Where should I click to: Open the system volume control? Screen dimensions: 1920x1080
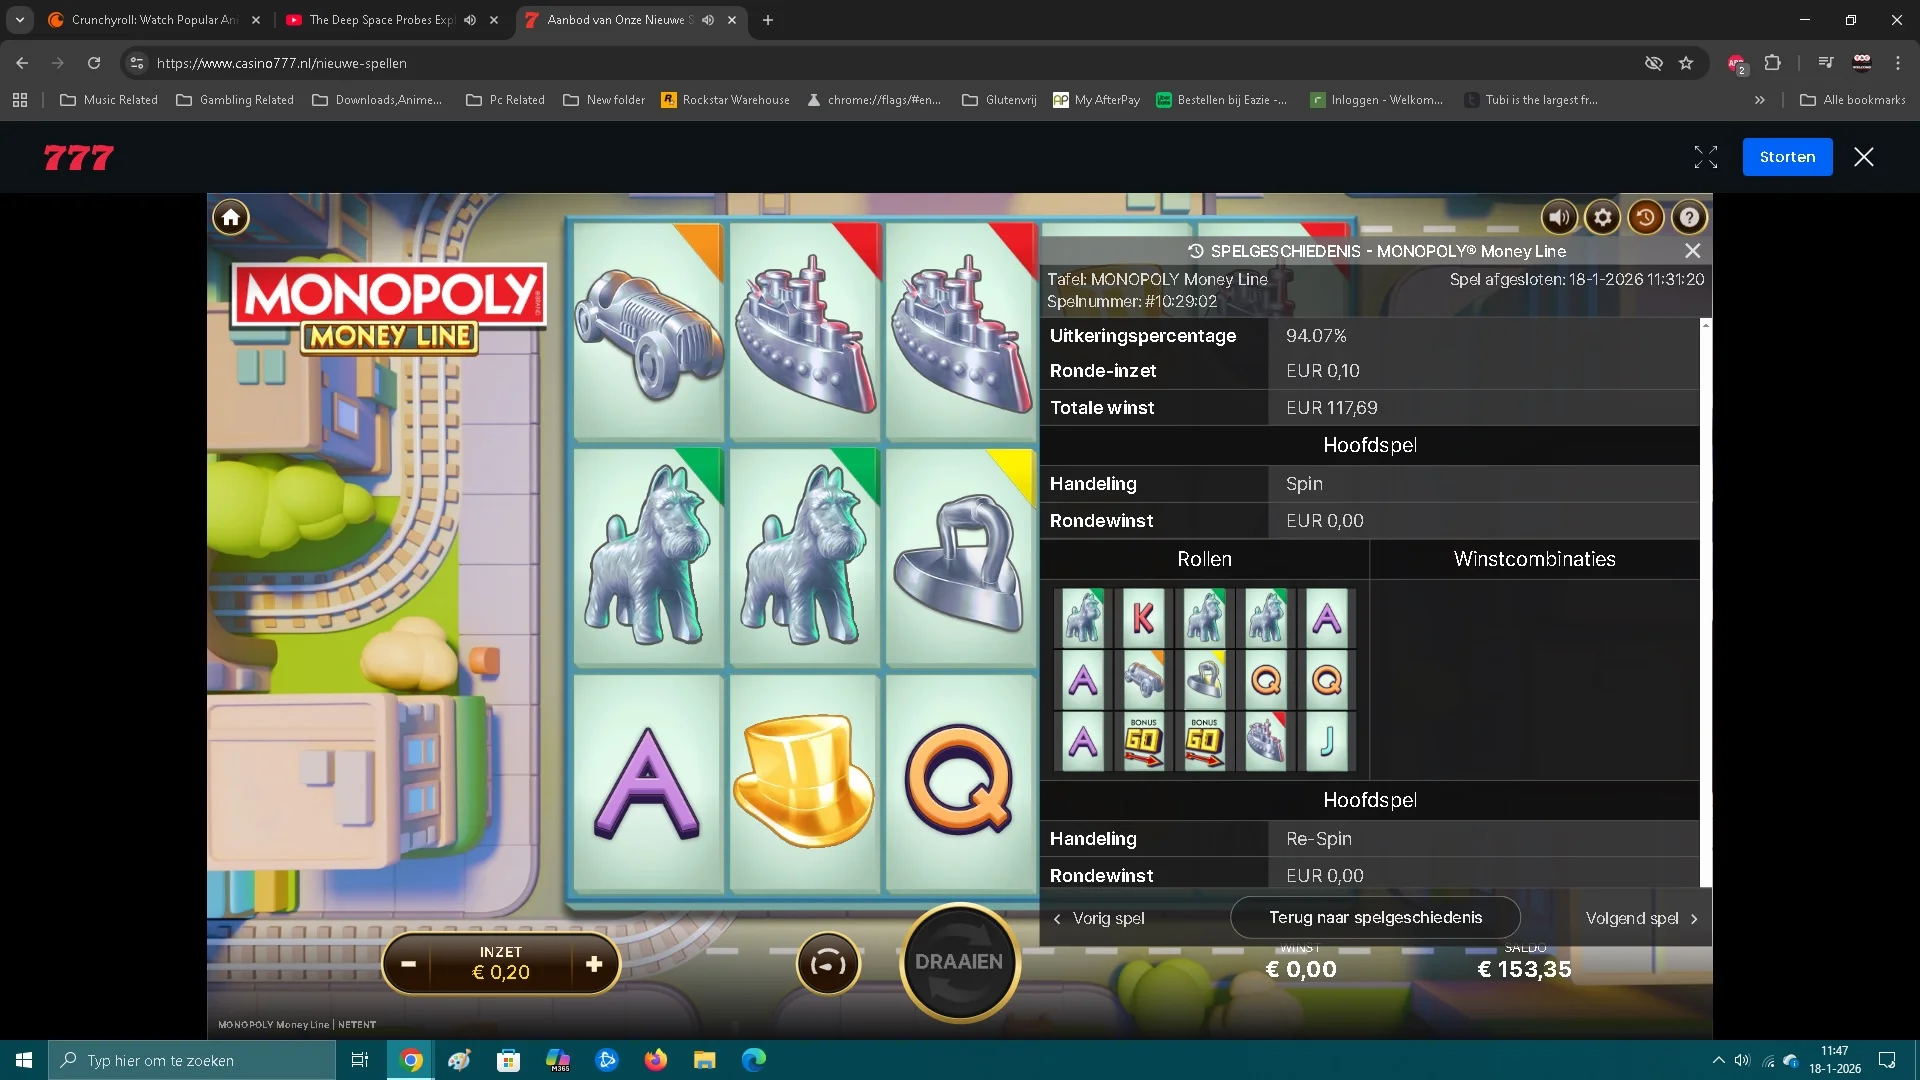(x=1742, y=1060)
